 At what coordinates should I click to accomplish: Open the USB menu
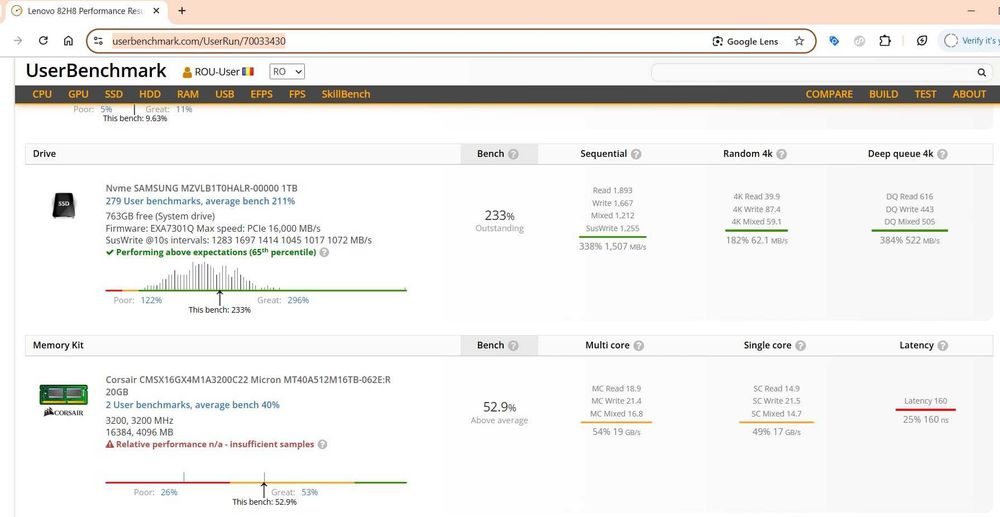224,94
